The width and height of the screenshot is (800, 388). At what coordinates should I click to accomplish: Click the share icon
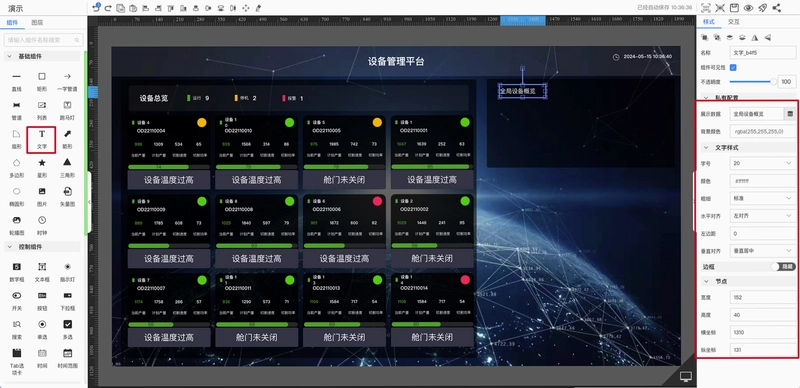[x=777, y=8]
